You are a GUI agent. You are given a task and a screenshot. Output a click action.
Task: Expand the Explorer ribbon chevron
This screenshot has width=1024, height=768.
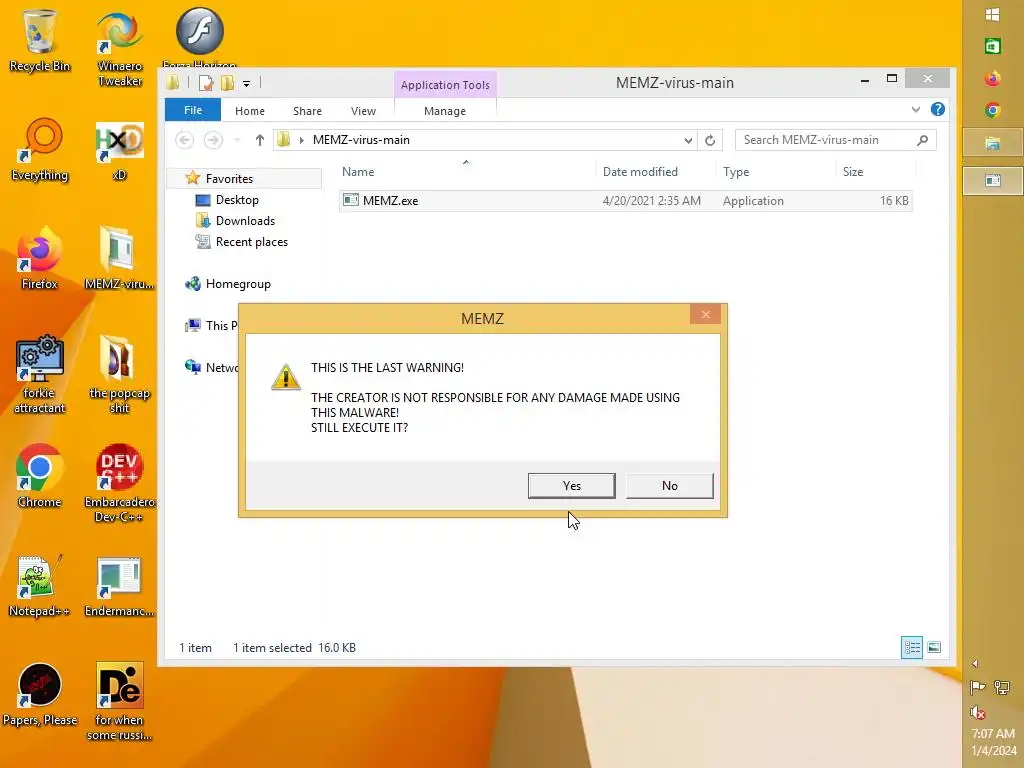point(916,110)
